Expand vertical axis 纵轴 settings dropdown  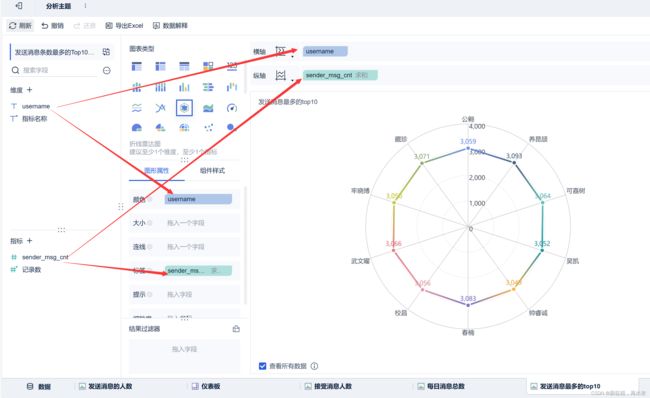coord(284,75)
